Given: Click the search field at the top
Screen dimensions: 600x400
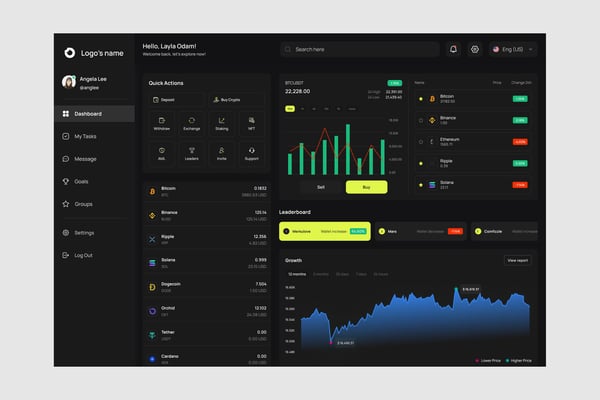Looking at the screenshot, I should (x=360, y=49).
